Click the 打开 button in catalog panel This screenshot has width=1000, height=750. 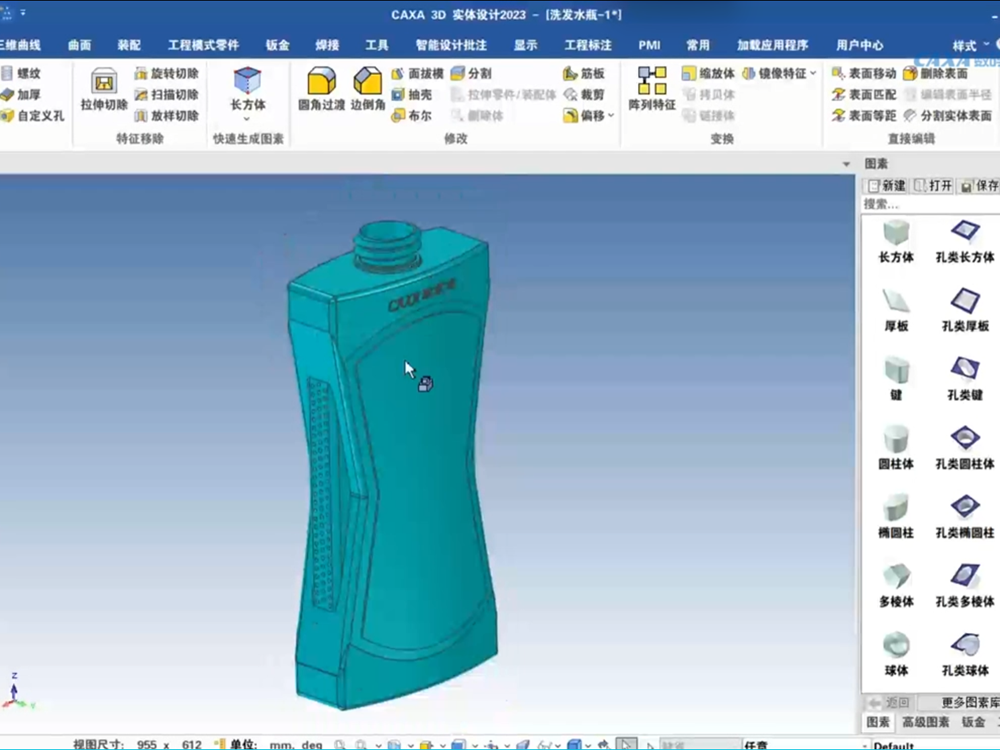(x=934, y=186)
